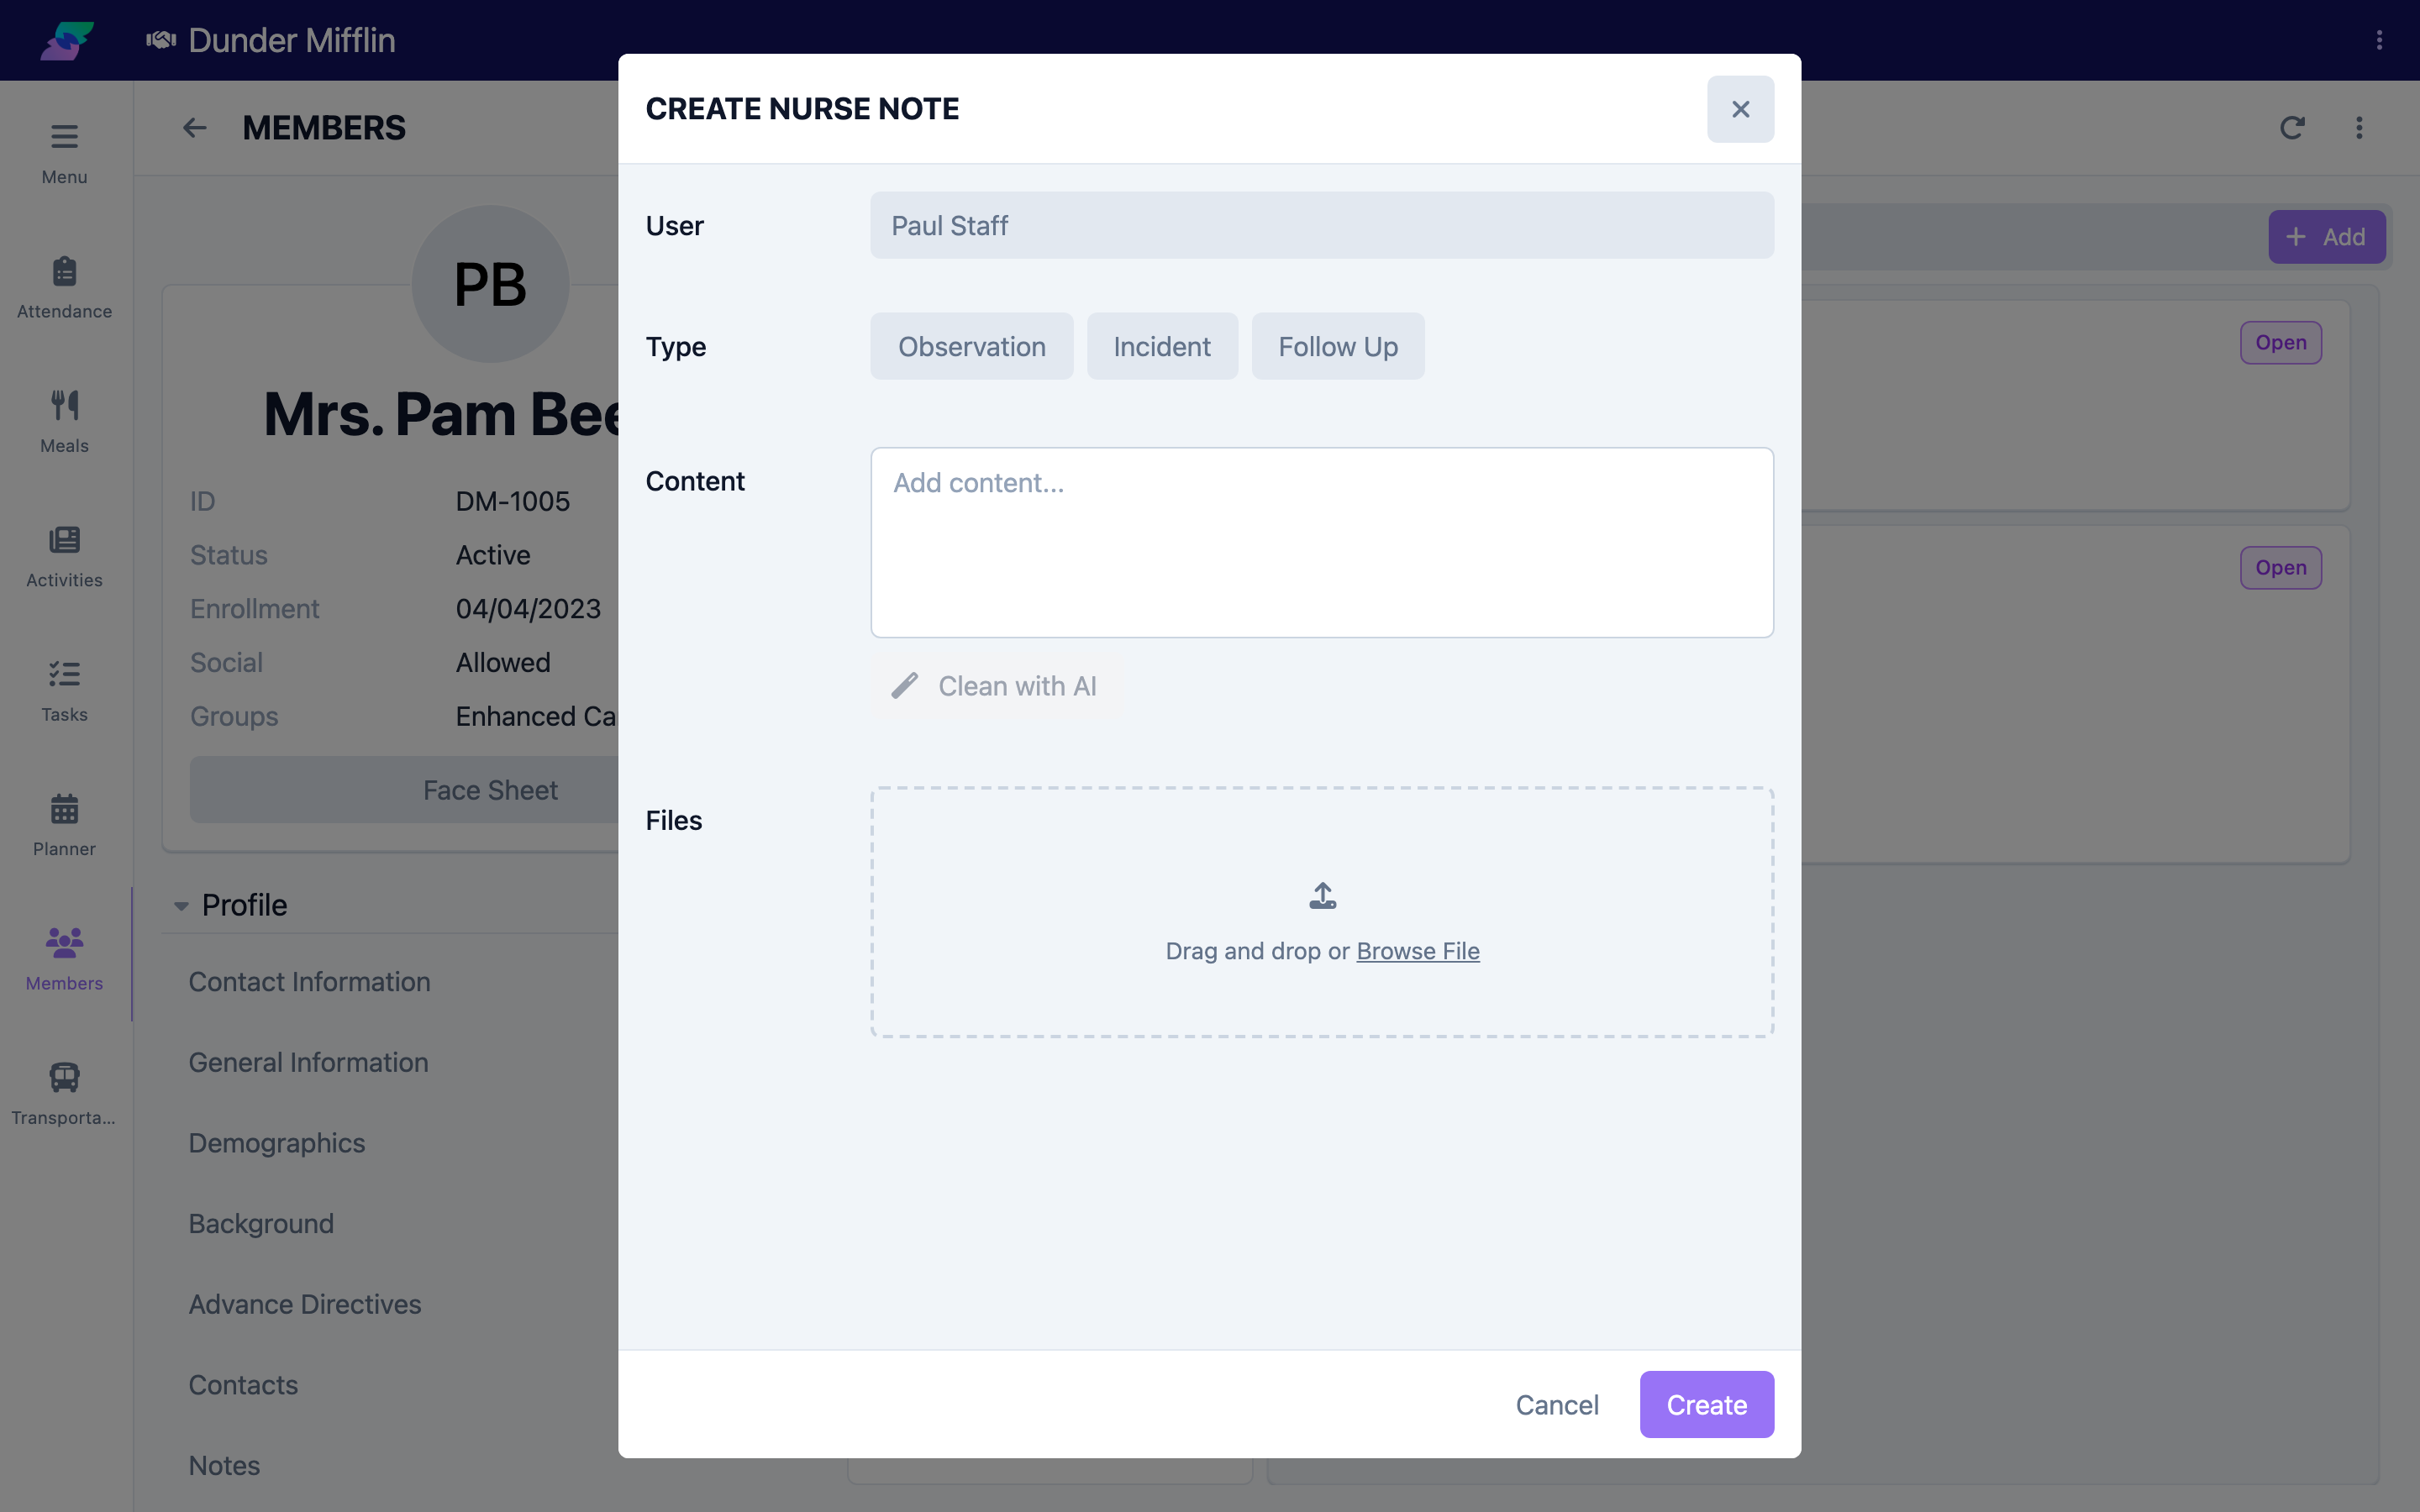
Task: Open Activities from the sidebar
Action: (64, 556)
